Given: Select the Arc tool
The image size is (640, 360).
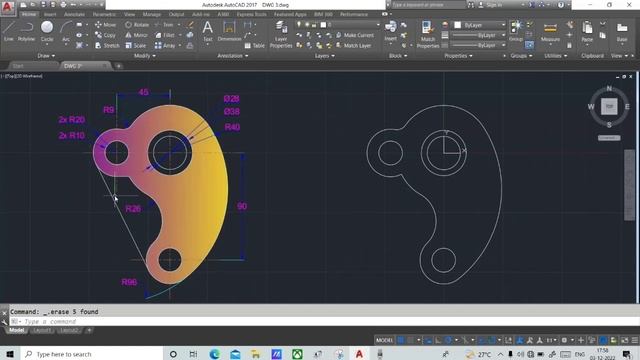Looking at the screenshot, I should click(x=66, y=32).
